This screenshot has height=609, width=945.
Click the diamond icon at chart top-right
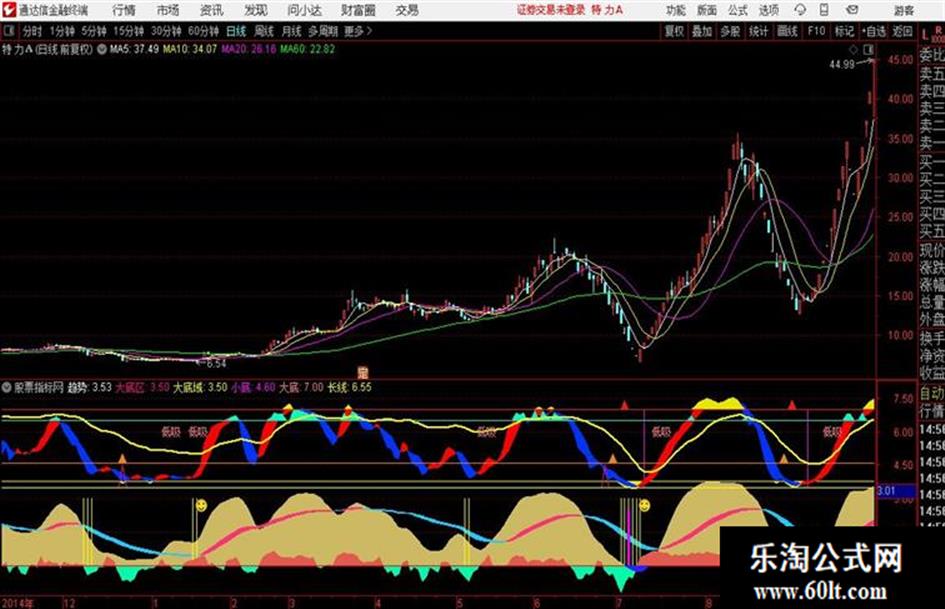pyautogui.click(x=853, y=49)
